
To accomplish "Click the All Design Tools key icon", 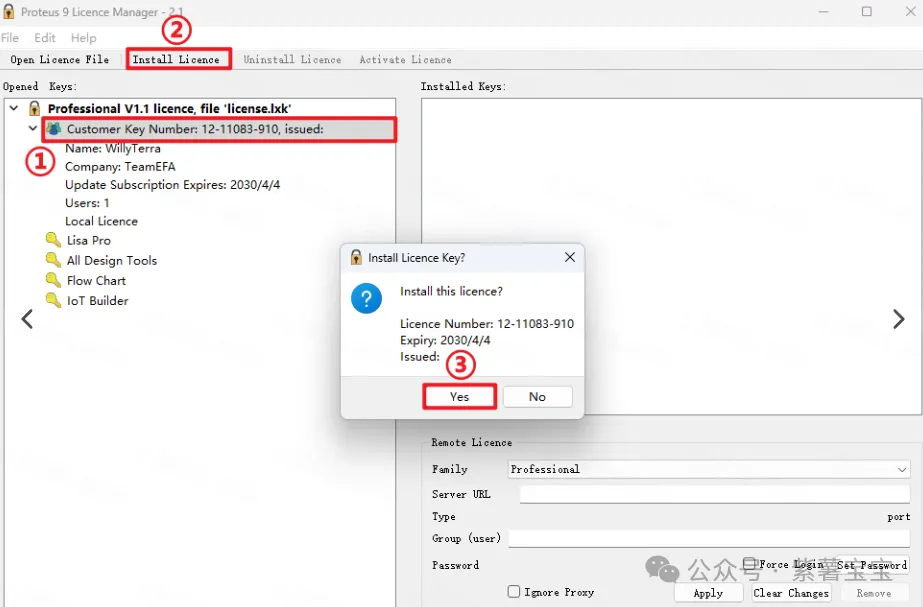I will (x=53, y=260).
